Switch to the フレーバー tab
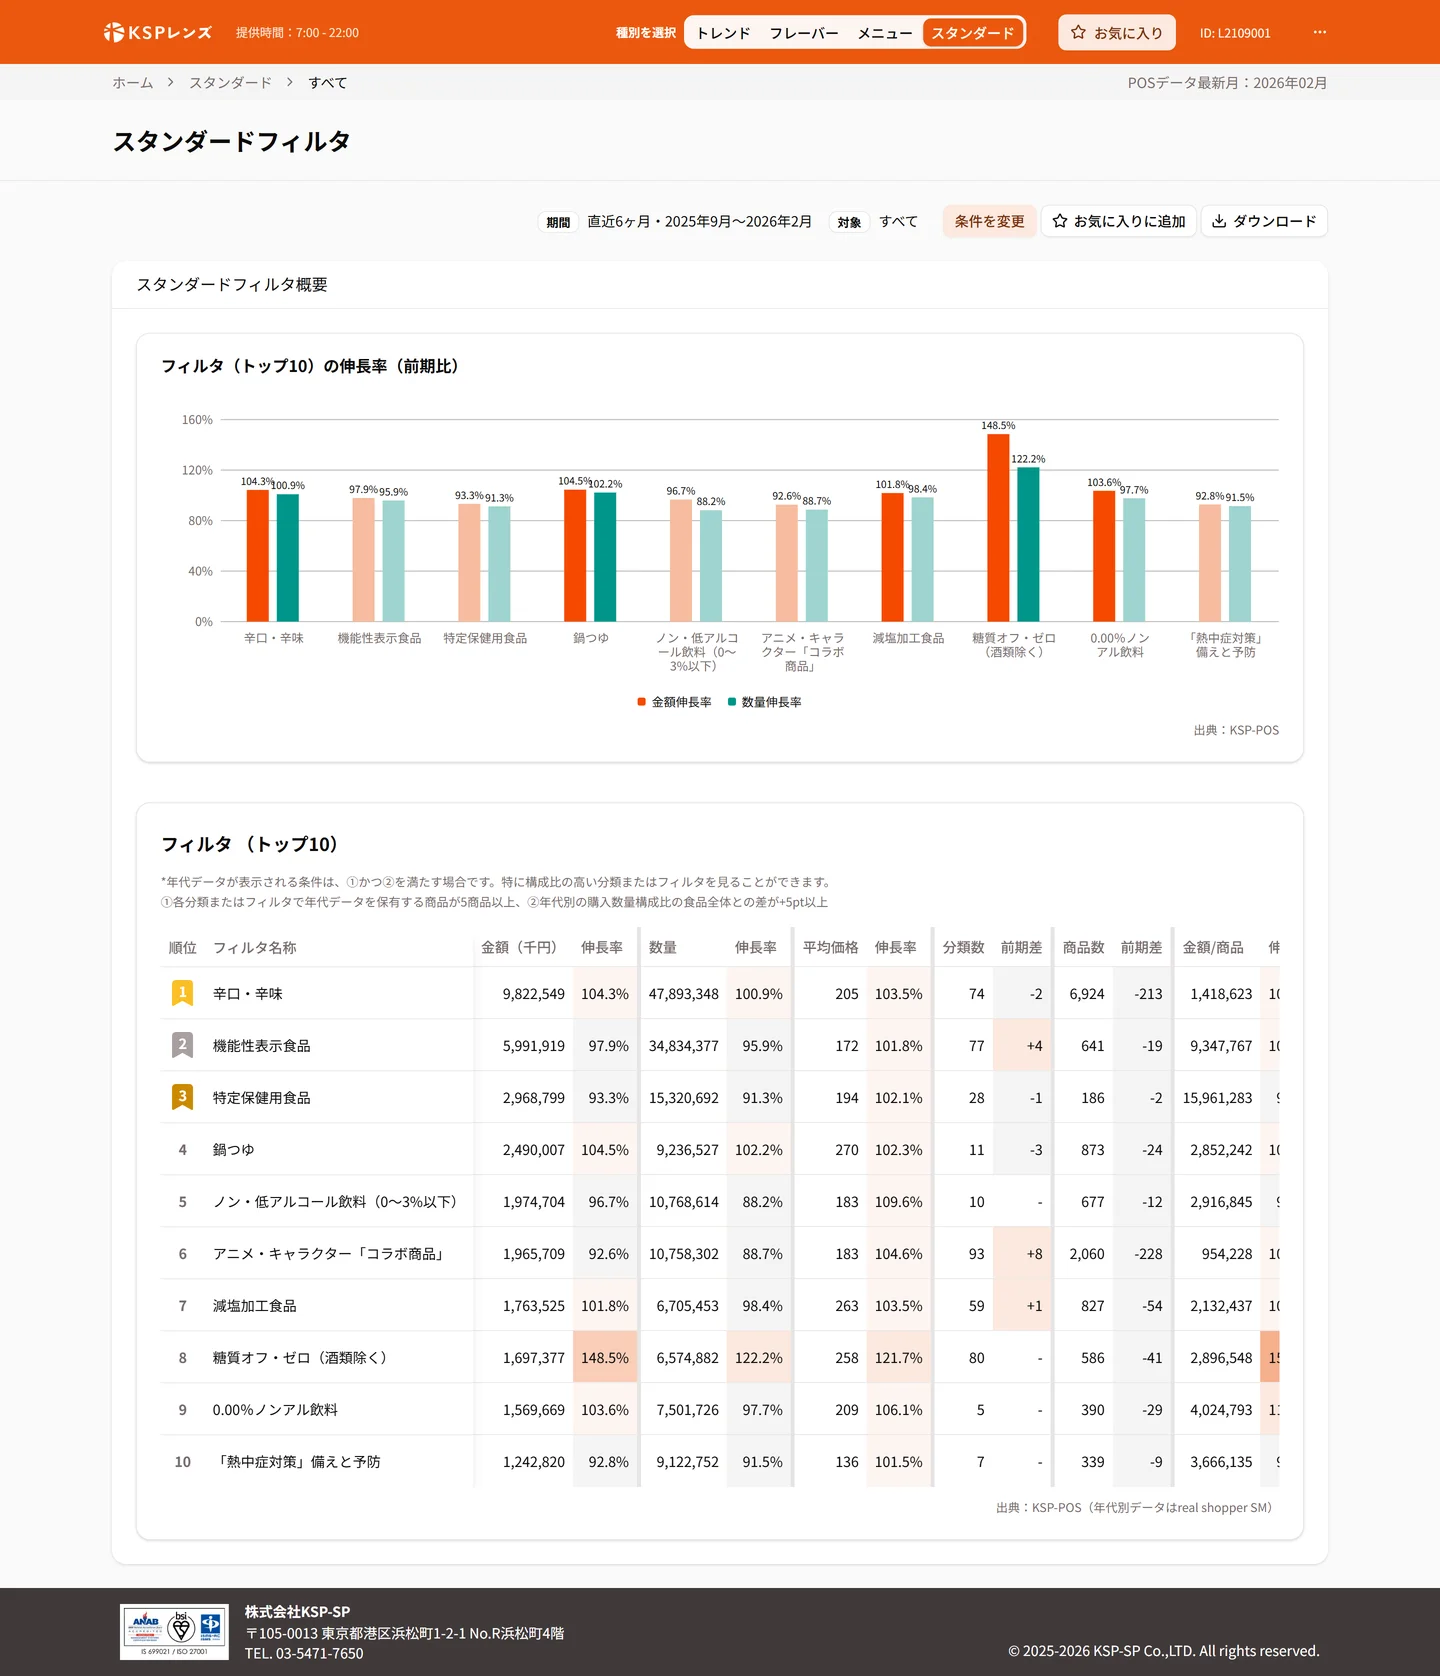 (803, 33)
